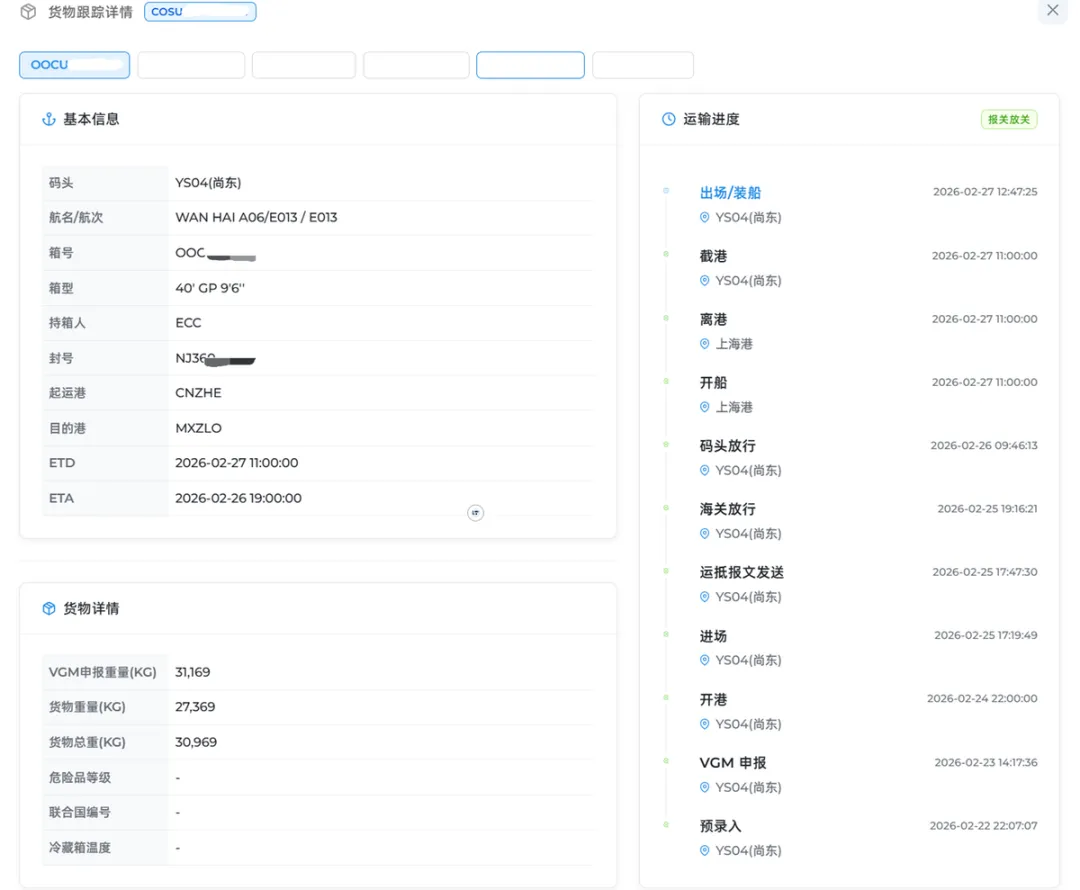Click destination port value MXZLO

tap(198, 428)
